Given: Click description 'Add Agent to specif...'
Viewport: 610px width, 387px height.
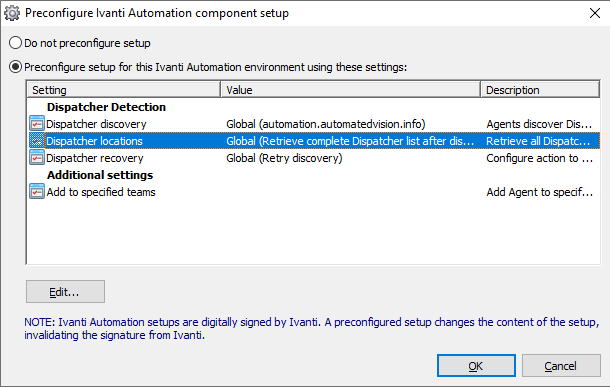Looking at the screenshot, I should (x=540, y=192).
